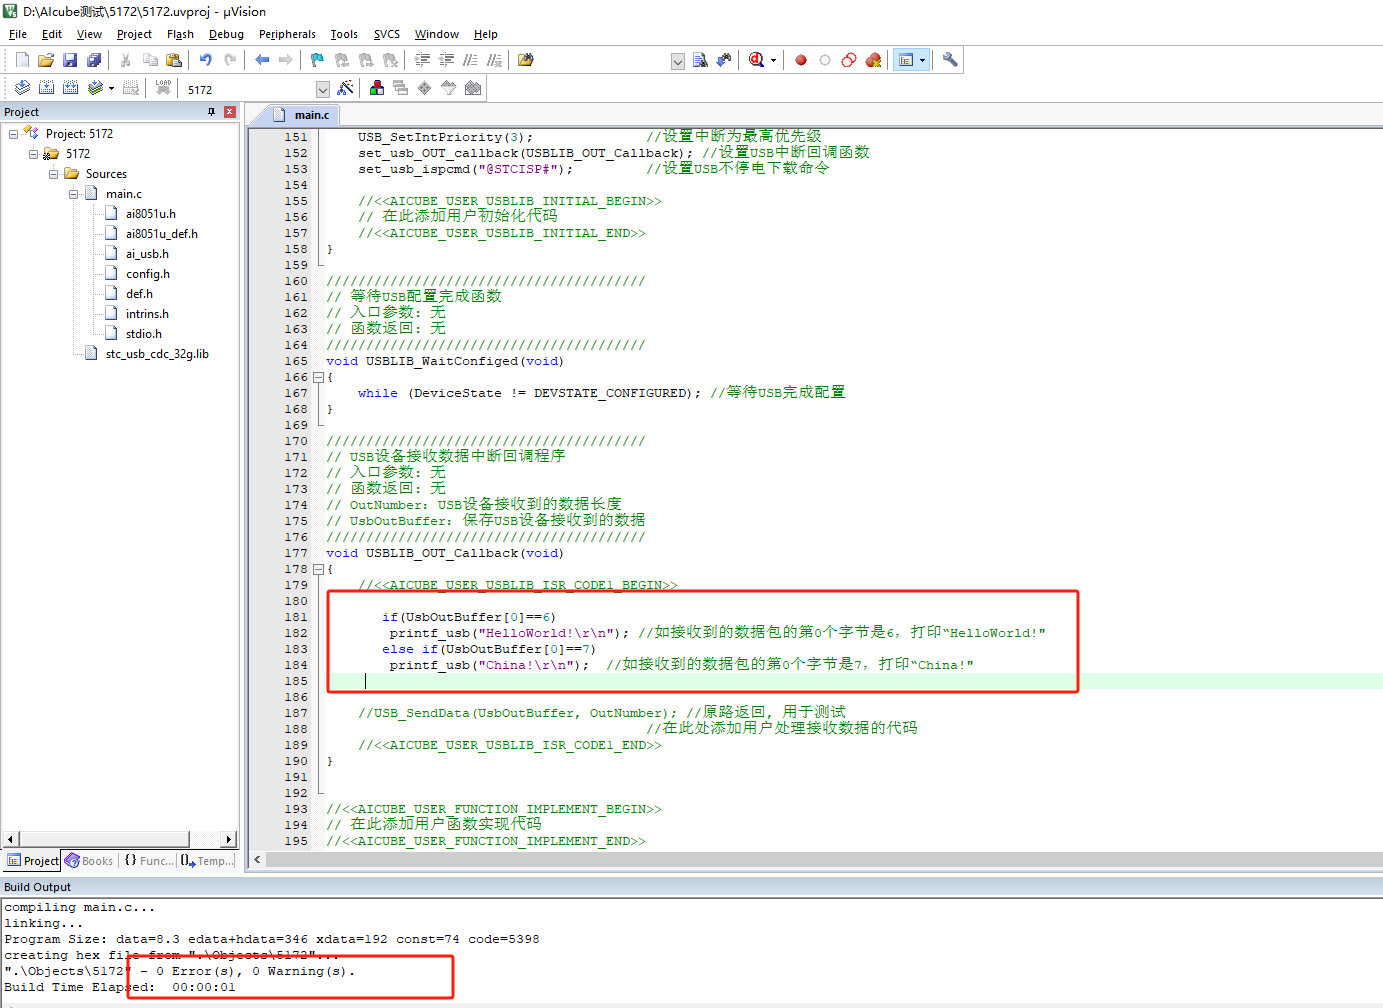Open the Manage Project Items icon
This screenshot has height=1008, width=1383.
point(377,88)
